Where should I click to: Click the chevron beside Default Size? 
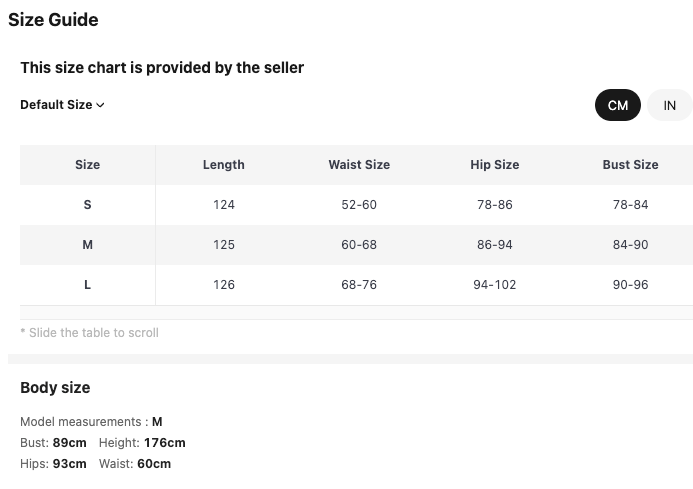100,105
